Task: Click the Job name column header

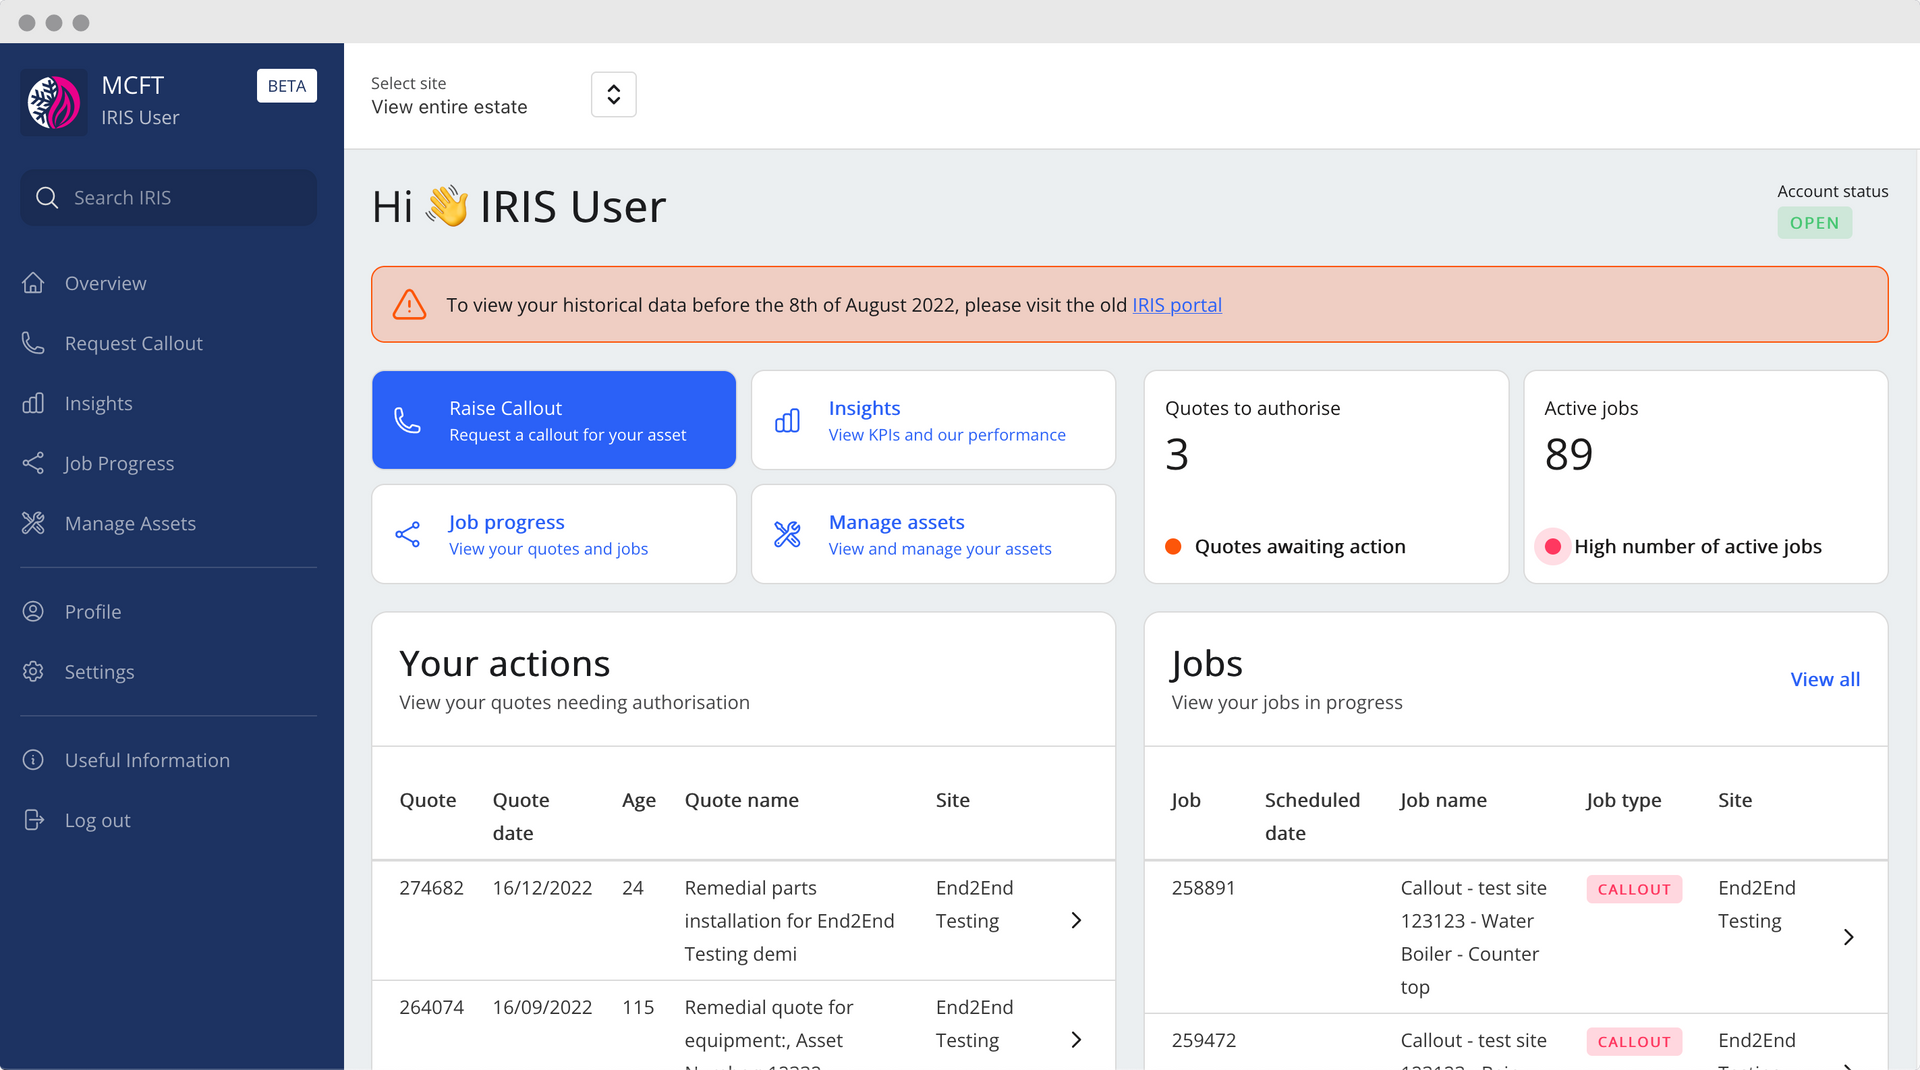Action: tap(1443, 800)
